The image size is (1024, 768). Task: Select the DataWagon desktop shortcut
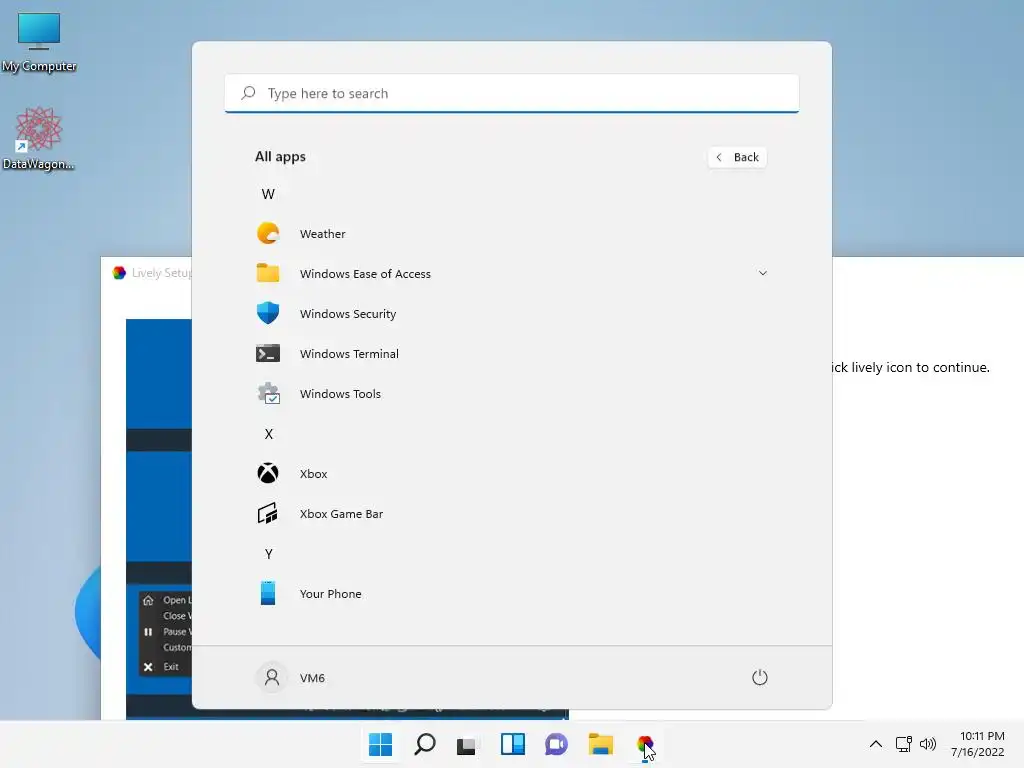[x=39, y=138]
